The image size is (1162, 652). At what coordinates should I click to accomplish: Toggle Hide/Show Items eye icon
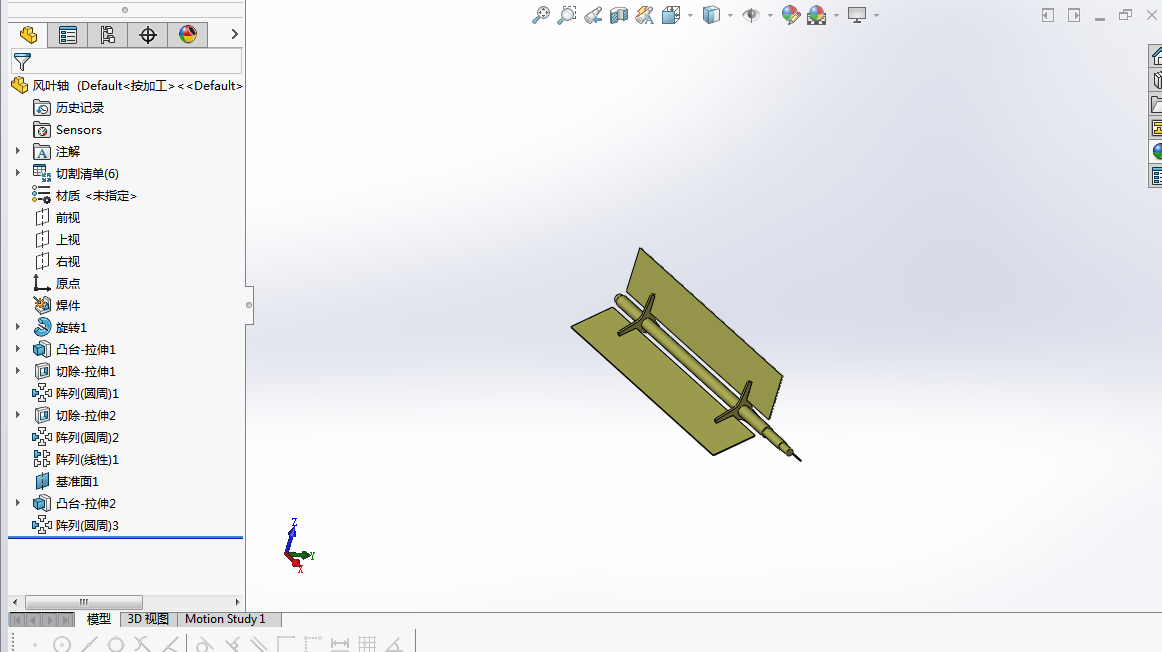click(751, 15)
